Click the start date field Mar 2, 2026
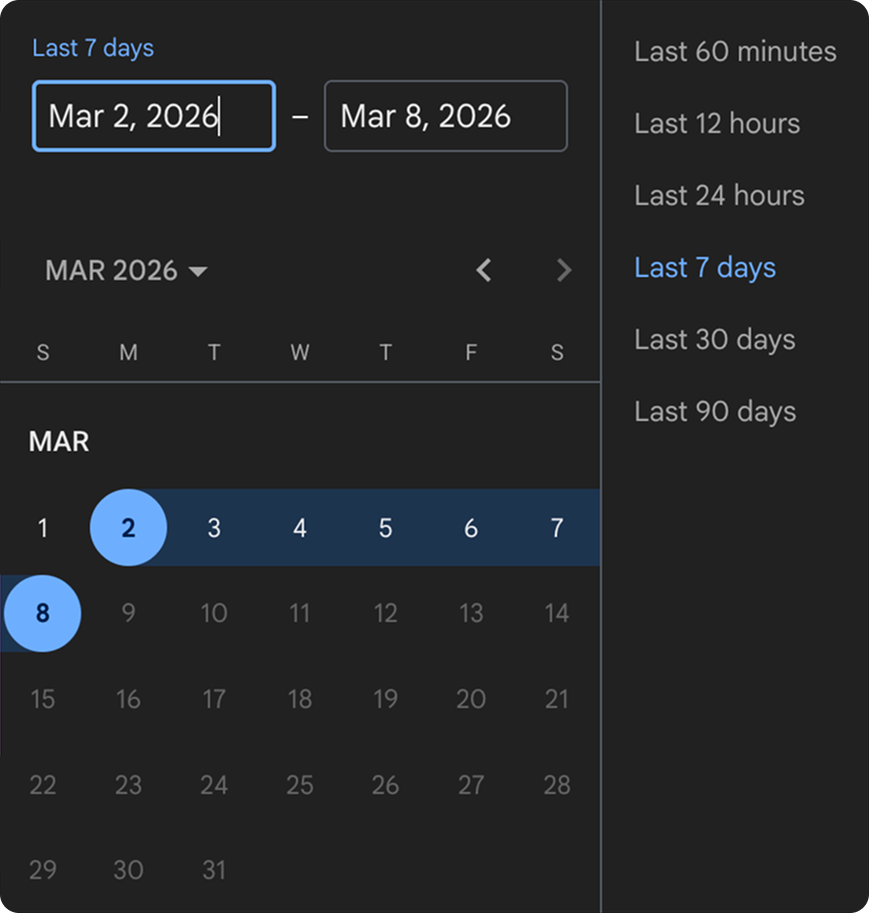This screenshot has height=913, width=869. 153,116
